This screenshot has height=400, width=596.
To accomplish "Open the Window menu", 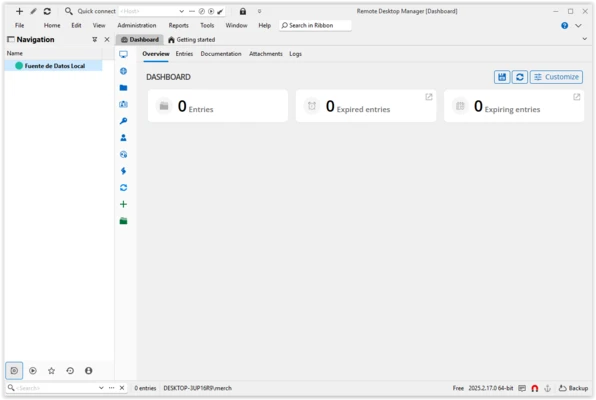I will [x=236, y=25].
